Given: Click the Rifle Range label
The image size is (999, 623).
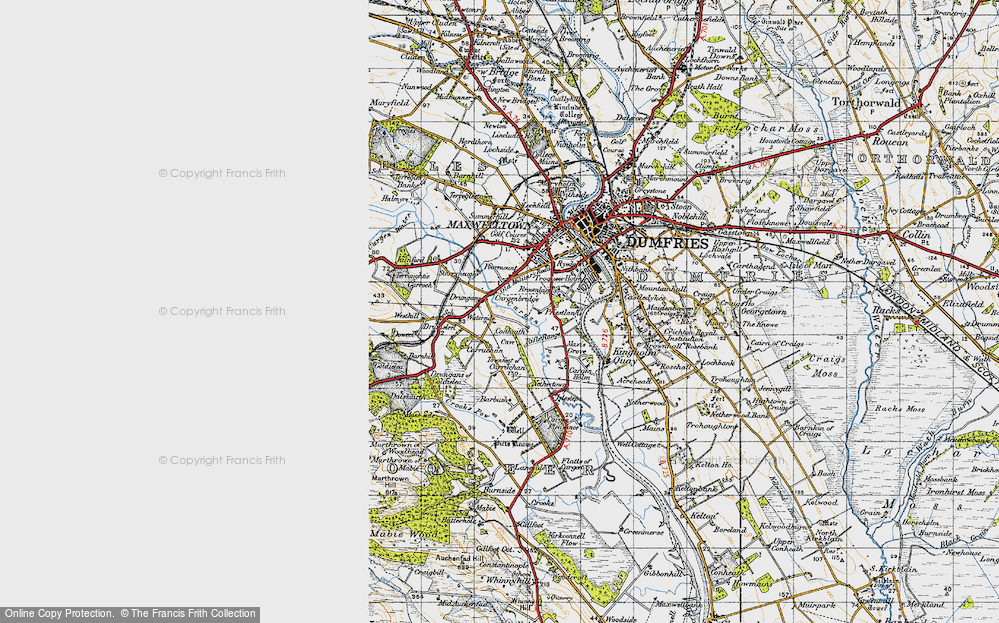Looking at the screenshot, I should click(541, 338).
